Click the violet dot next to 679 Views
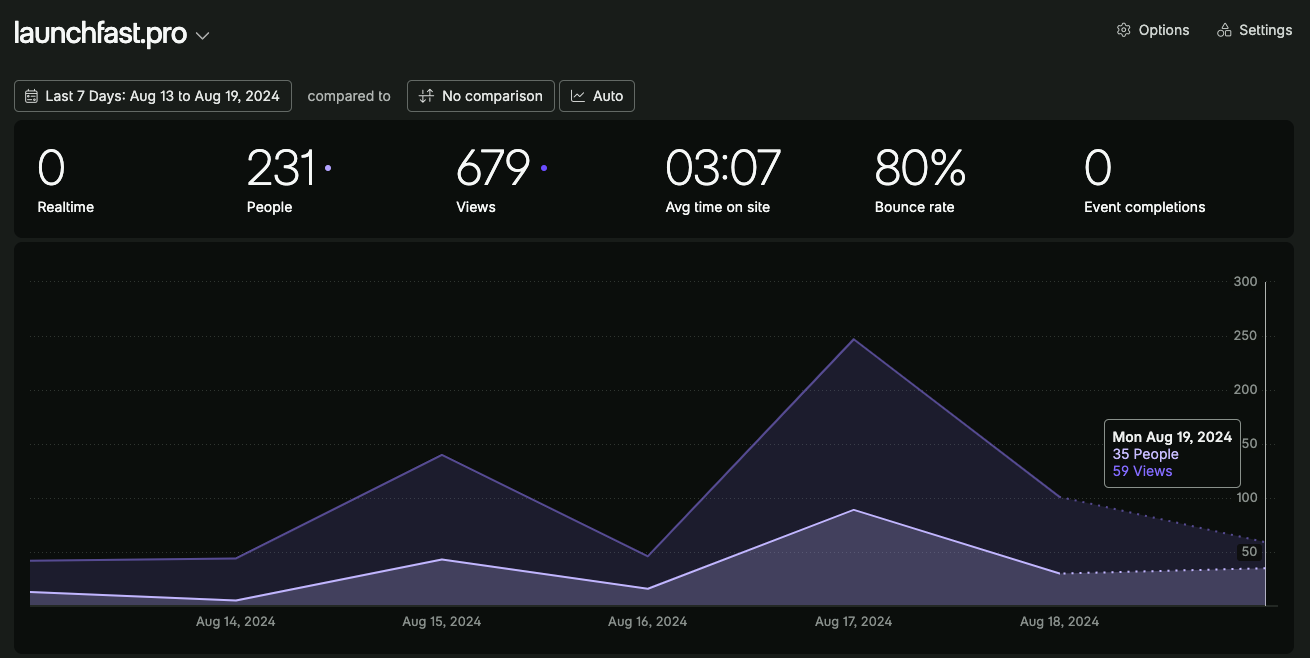The width and height of the screenshot is (1310, 658). [x=544, y=168]
